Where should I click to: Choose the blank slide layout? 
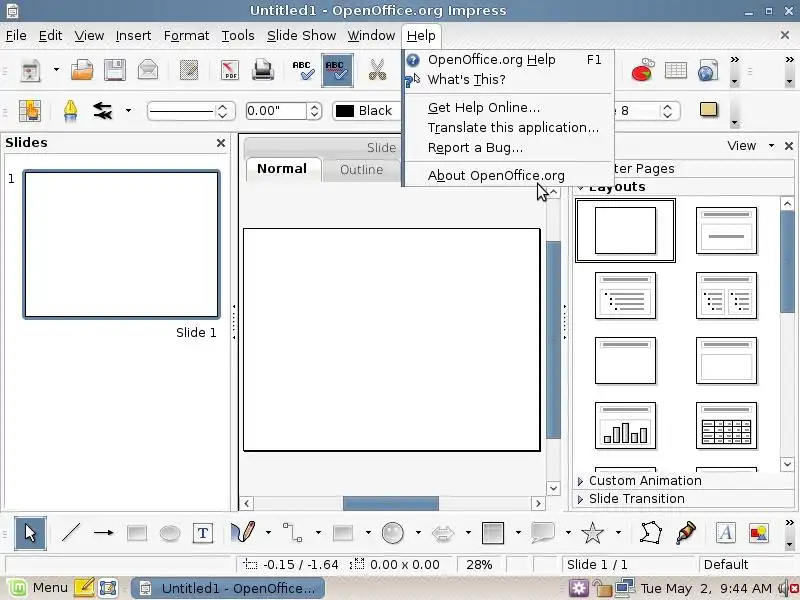tap(625, 231)
